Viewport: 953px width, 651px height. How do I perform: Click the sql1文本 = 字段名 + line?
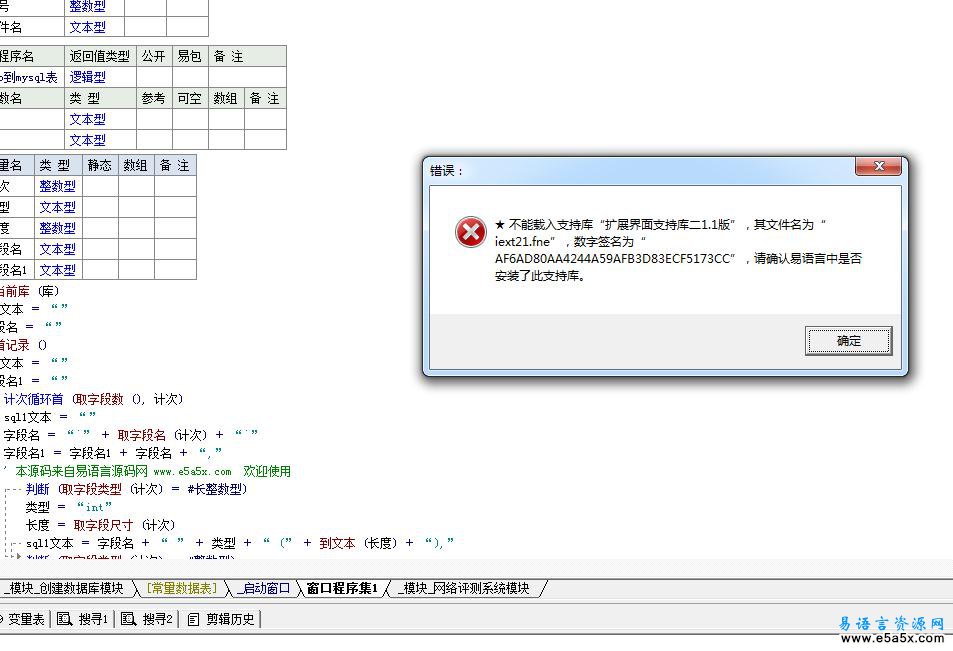[239, 542]
